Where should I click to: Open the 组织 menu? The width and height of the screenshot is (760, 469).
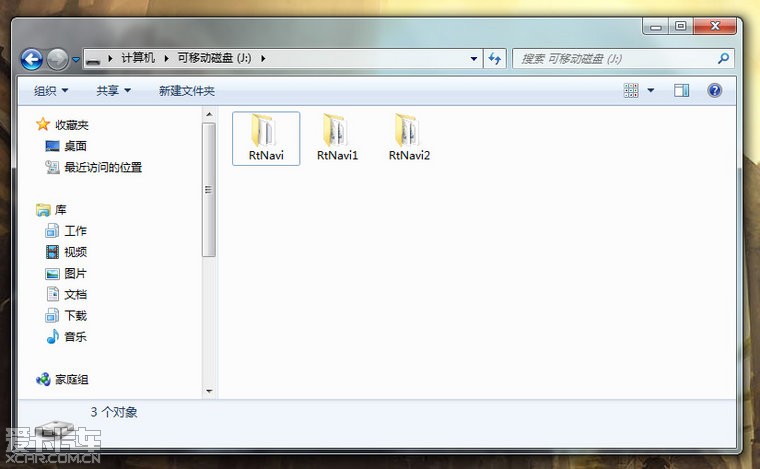point(51,91)
